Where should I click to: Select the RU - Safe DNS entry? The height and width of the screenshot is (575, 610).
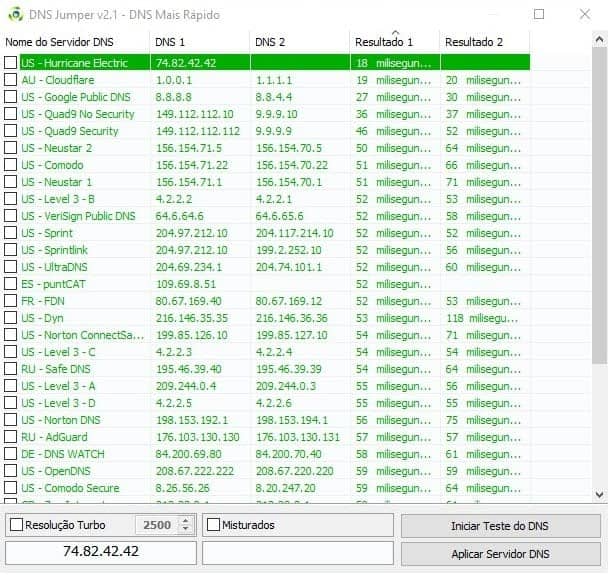(56, 369)
